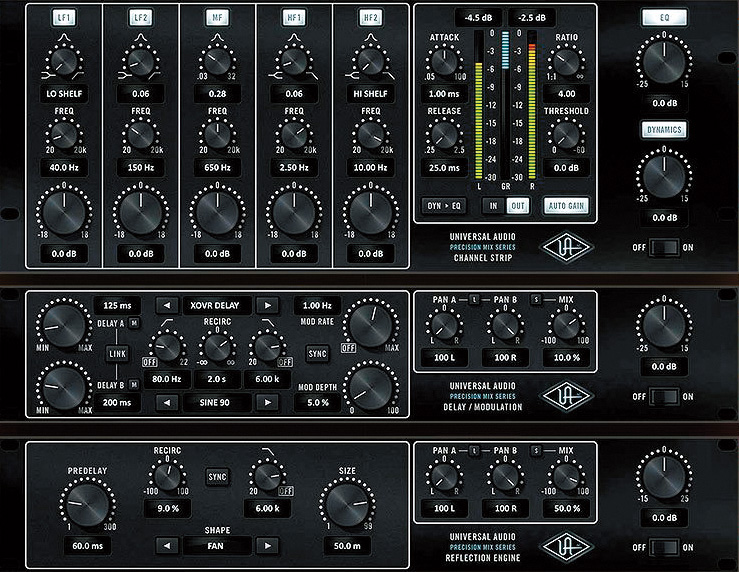Flip the Channel Strip OFF/ON power switch

(664, 247)
